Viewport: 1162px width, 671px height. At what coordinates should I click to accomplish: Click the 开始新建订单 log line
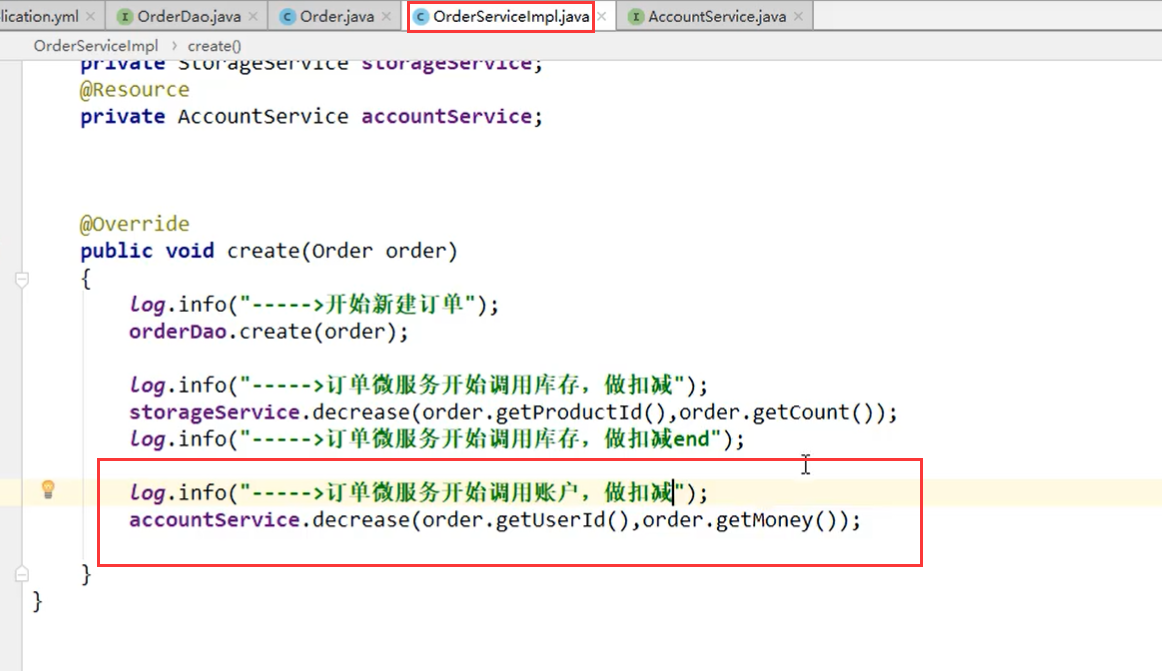314,305
